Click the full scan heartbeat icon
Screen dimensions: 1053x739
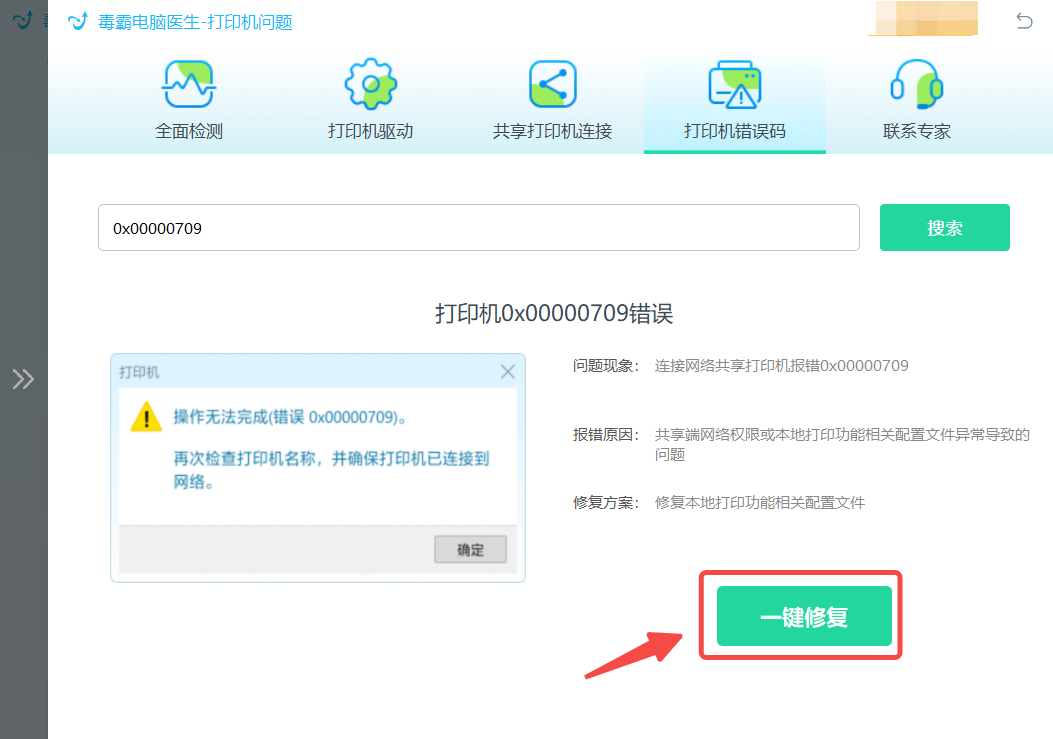click(x=189, y=84)
